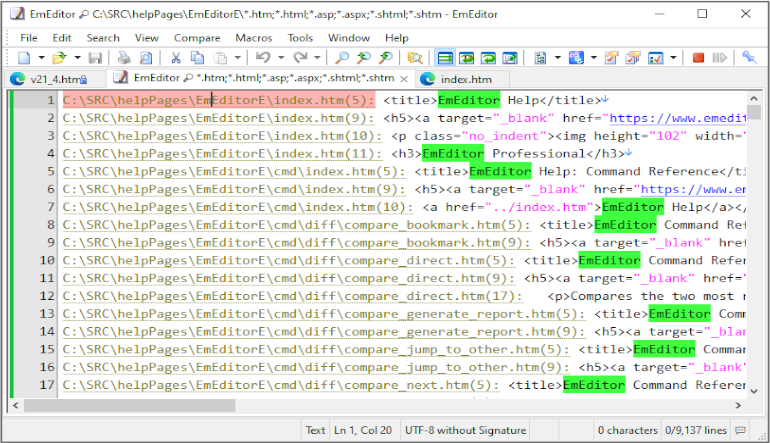Open the checklist icon dropdown arrow

coord(673,58)
